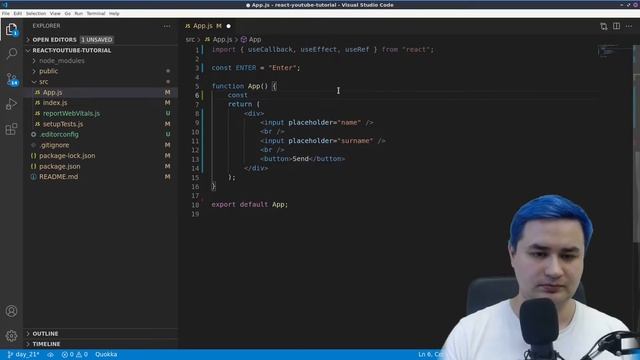The image size is (640, 360).
Task: Click line number 18 in the gutter
Action: pyautogui.click(x=196, y=205)
